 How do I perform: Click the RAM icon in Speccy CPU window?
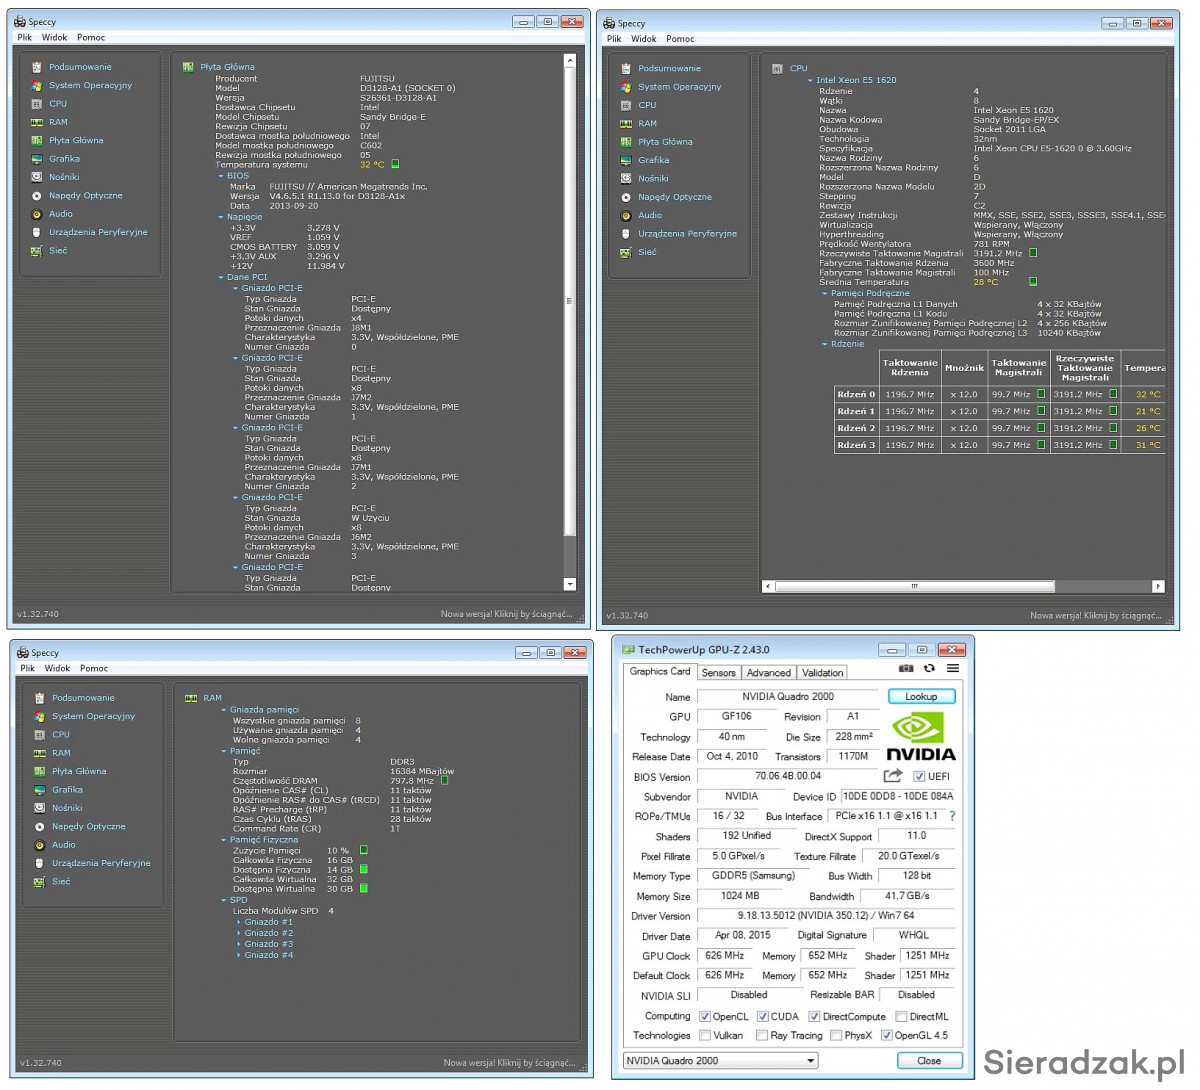coord(626,124)
